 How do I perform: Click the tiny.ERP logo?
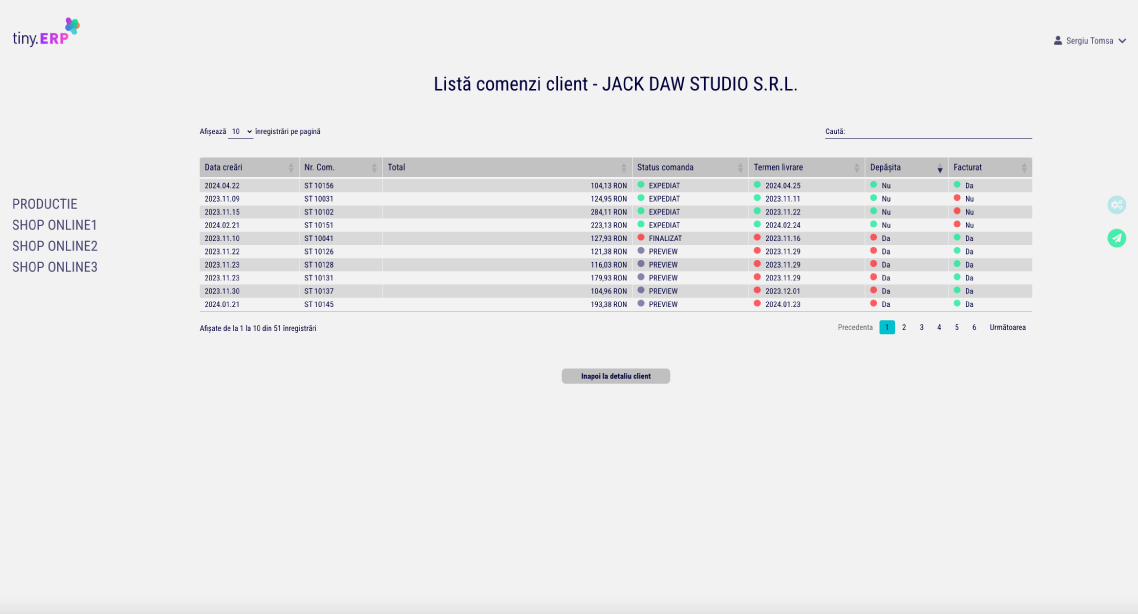pyautogui.click(x=46, y=33)
